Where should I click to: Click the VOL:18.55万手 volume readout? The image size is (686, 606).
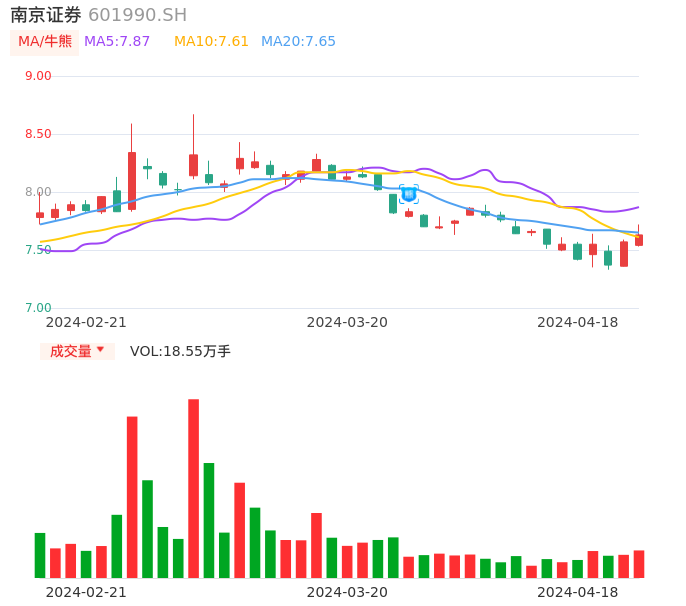tap(180, 351)
